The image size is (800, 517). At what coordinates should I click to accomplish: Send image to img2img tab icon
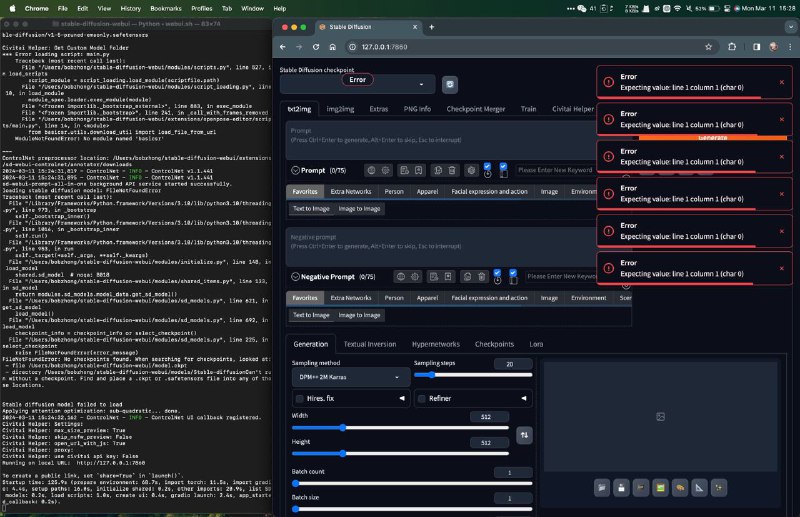click(x=660, y=488)
